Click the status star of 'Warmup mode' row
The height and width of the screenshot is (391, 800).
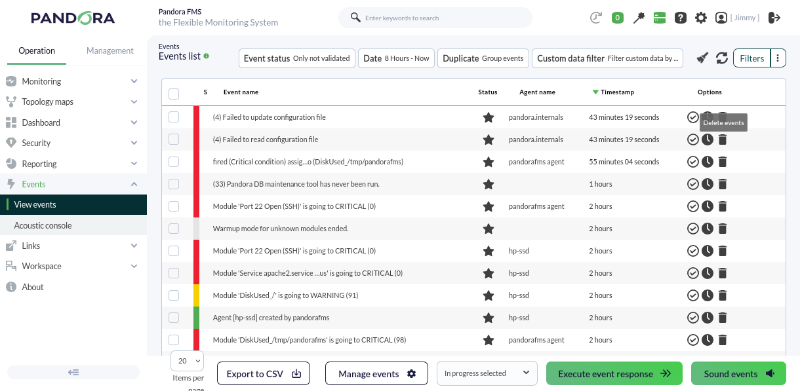coord(488,229)
